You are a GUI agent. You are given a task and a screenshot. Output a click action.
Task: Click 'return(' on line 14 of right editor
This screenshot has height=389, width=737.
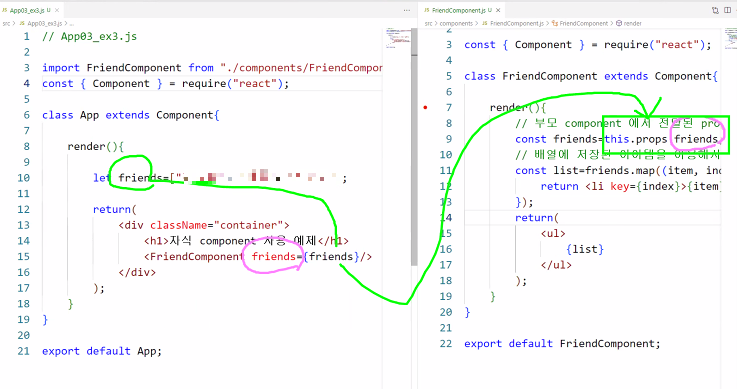click(x=537, y=218)
